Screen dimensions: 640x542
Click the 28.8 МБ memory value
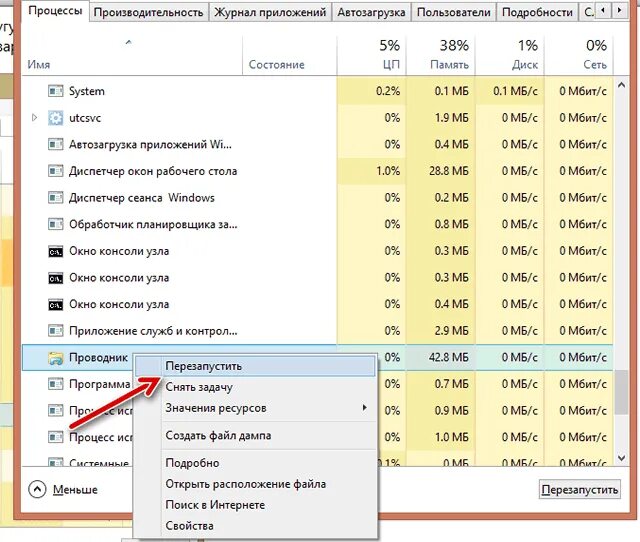(x=449, y=171)
